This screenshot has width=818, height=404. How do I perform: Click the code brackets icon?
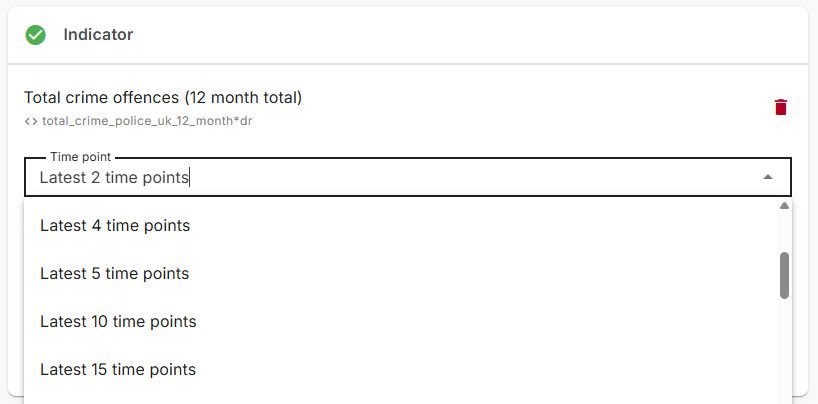click(x=31, y=121)
